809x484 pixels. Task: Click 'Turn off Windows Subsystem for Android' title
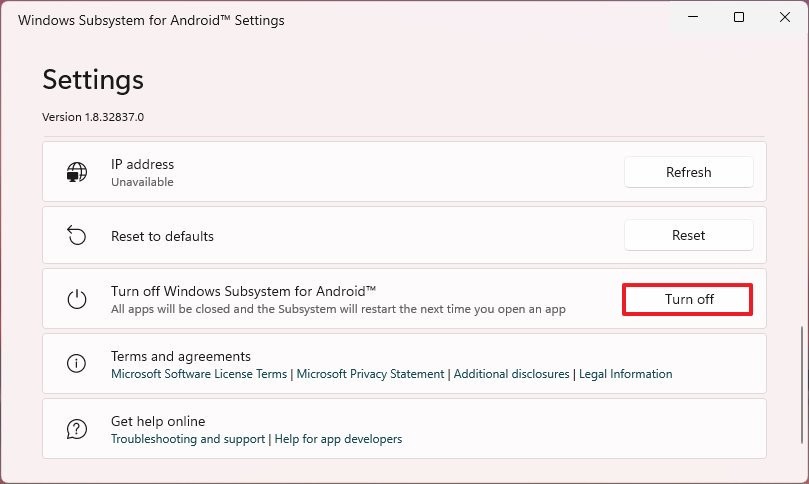(243, 292)
